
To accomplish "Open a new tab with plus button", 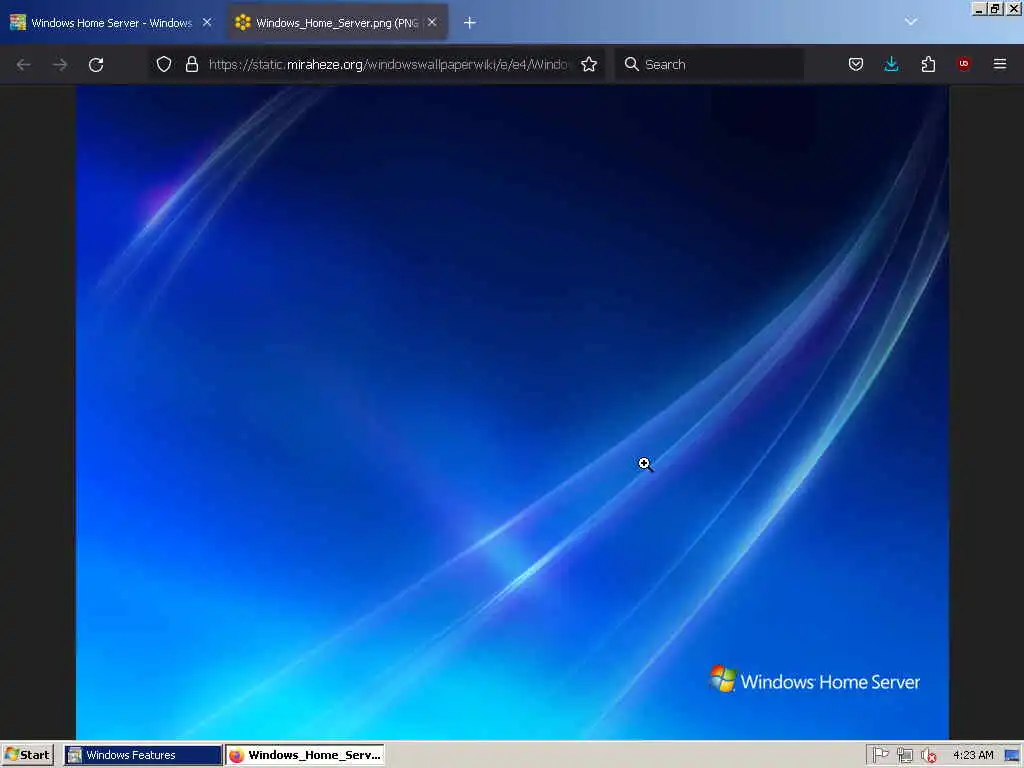I will click(470, 23).
